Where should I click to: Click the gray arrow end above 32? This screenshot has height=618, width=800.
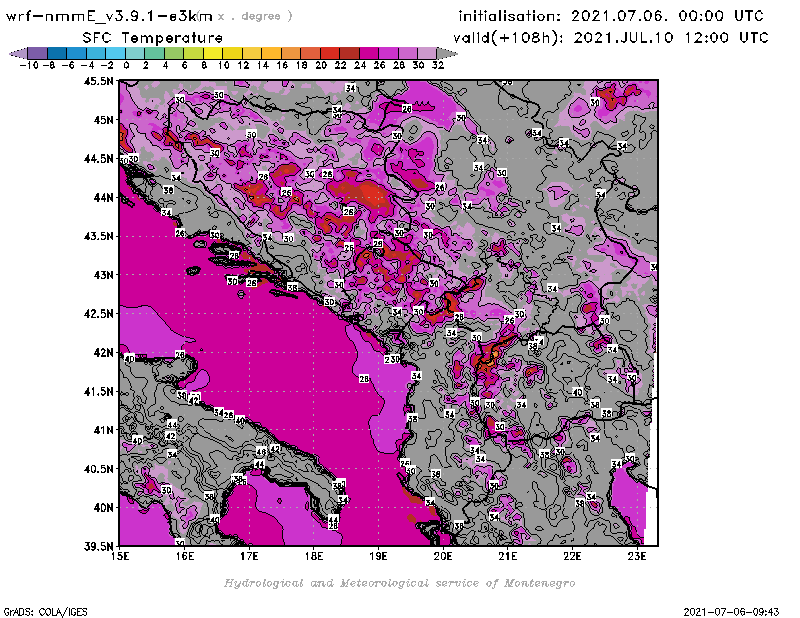tap(447, 53)
